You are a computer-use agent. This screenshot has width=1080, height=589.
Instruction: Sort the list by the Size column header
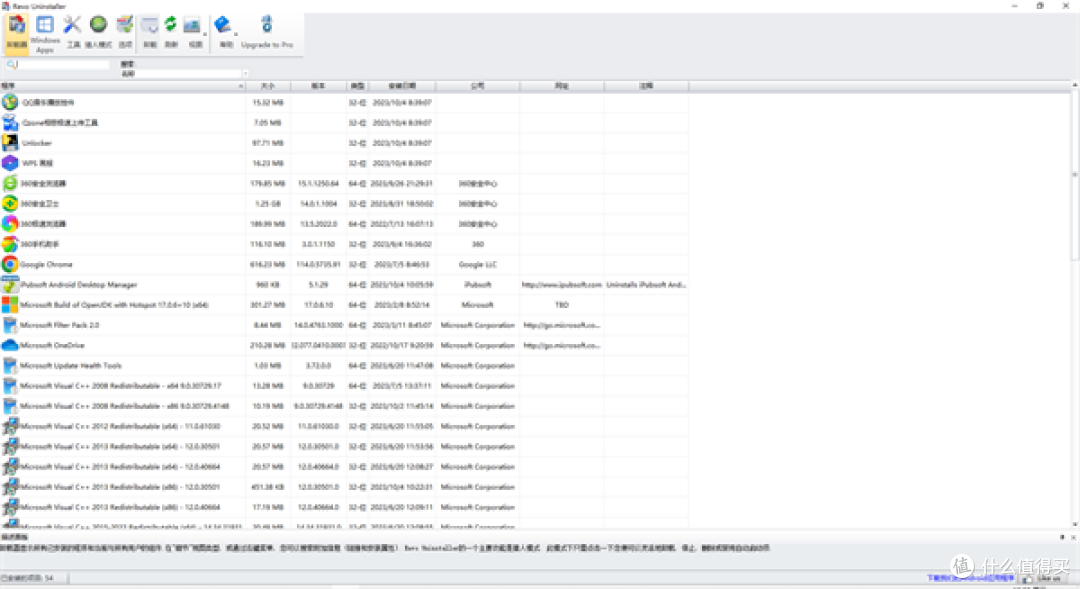[x=268, y=86]
